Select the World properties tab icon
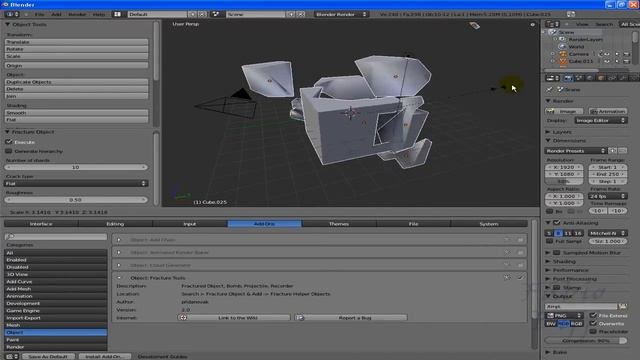 590,78
